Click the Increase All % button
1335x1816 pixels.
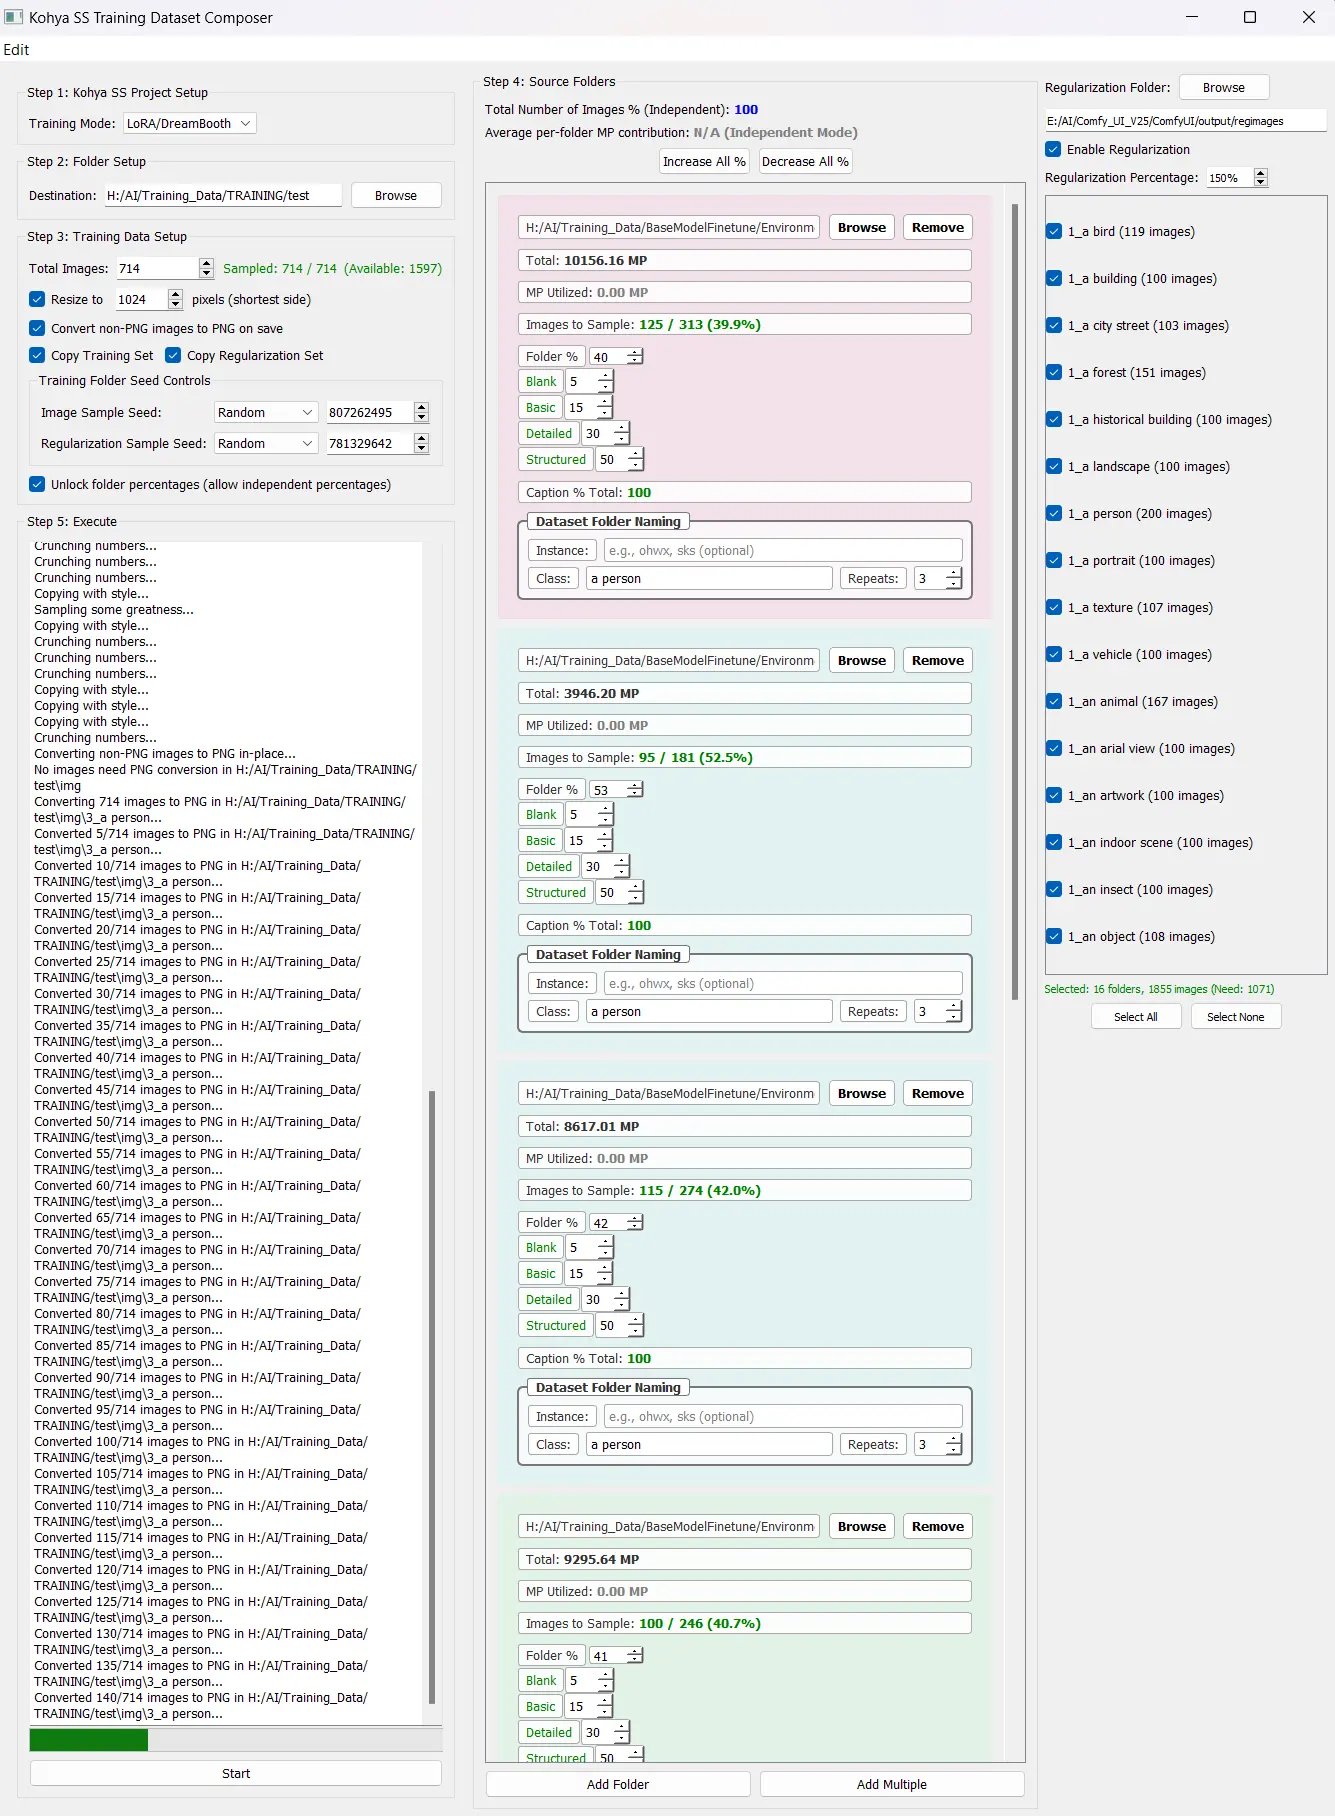pos(704,161)
